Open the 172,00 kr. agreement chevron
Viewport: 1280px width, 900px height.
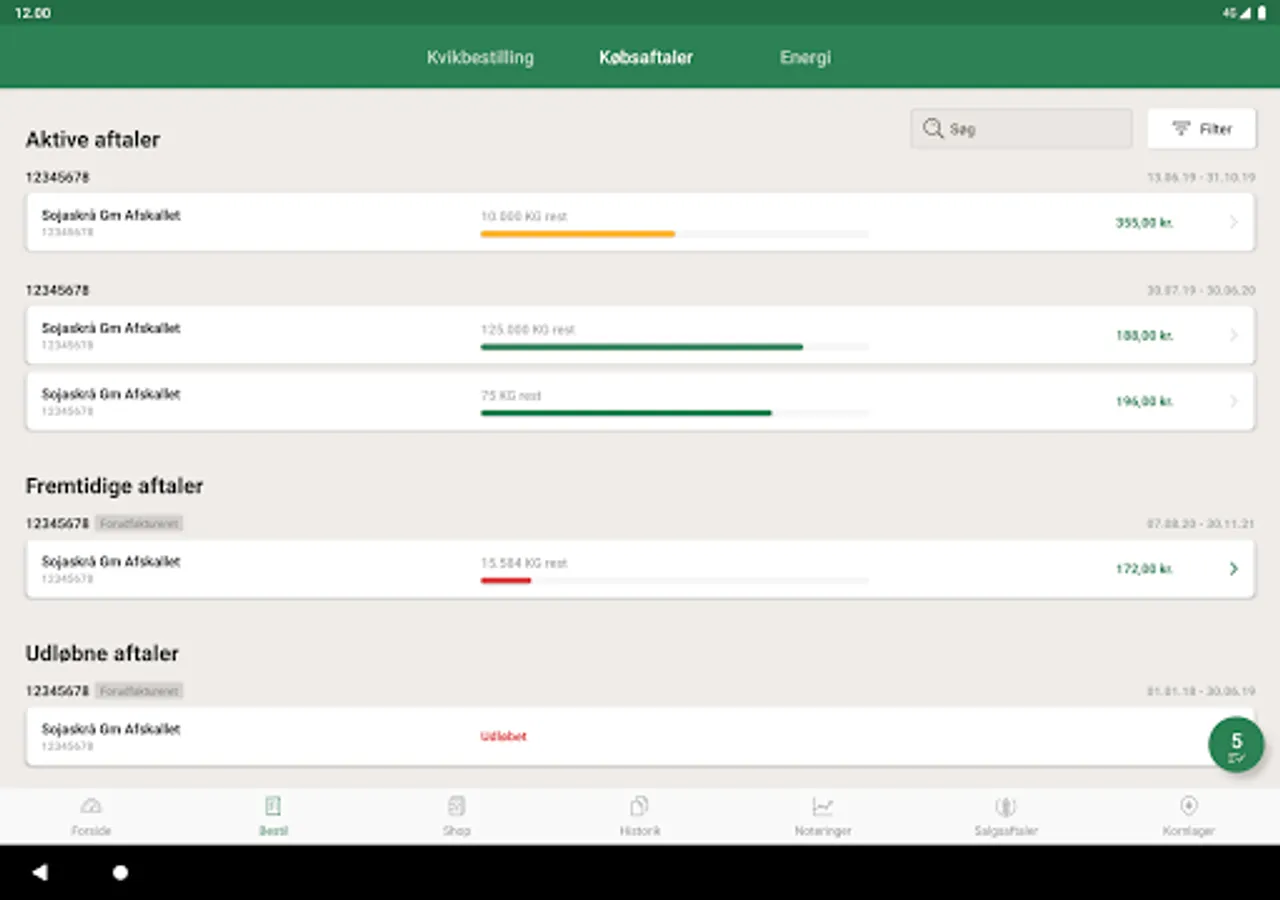[x=1233, y=569]
